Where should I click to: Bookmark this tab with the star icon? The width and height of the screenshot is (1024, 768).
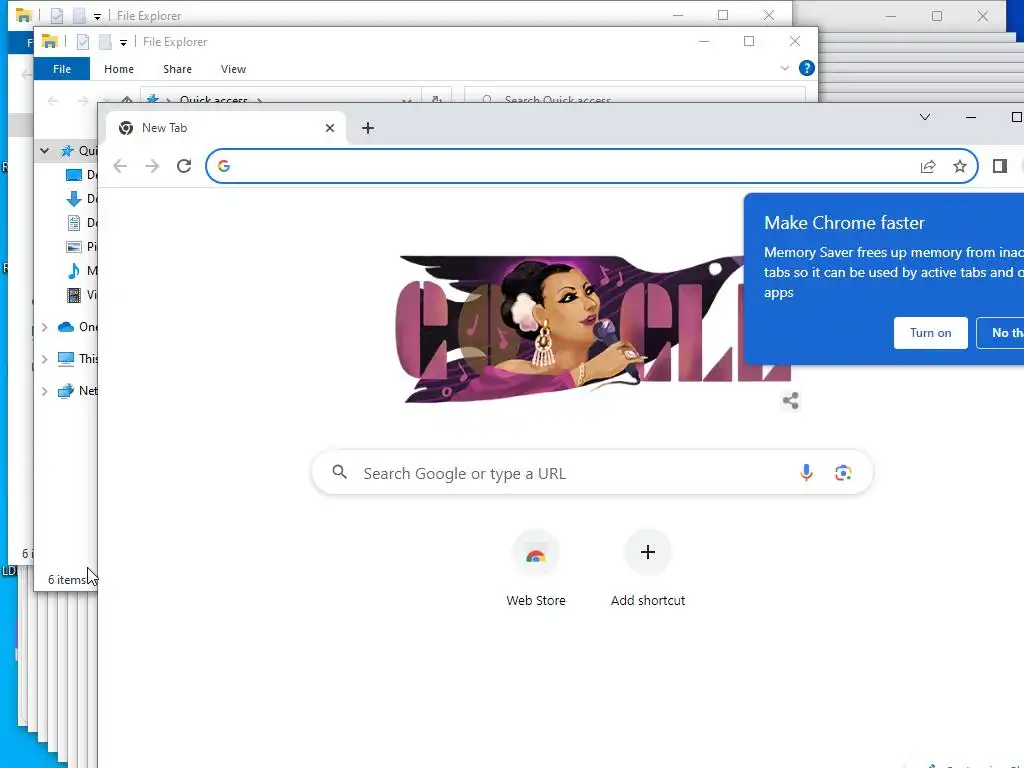(x=959, y=166)
